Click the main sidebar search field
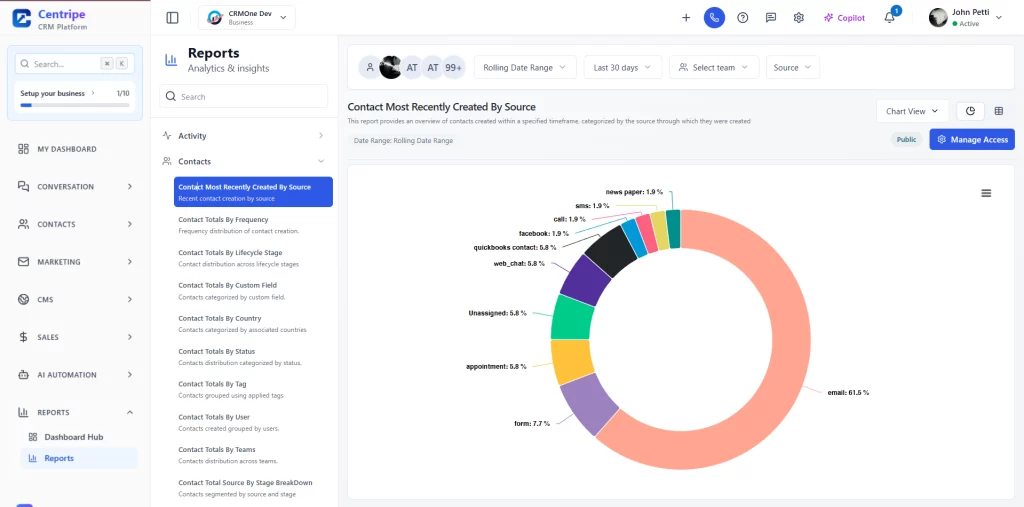Viewport: 1024px width, 507px height. pos(72,64)
